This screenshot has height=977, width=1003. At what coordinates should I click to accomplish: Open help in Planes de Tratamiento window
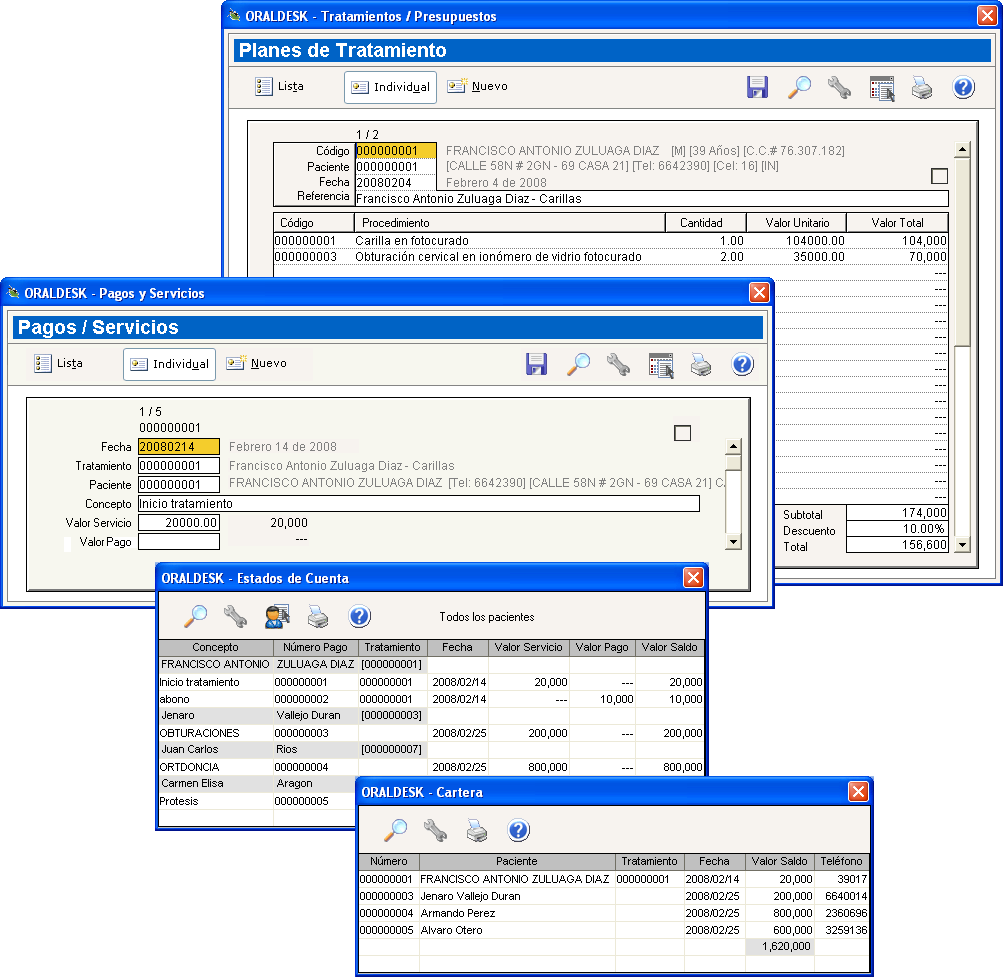pos(963,87)
